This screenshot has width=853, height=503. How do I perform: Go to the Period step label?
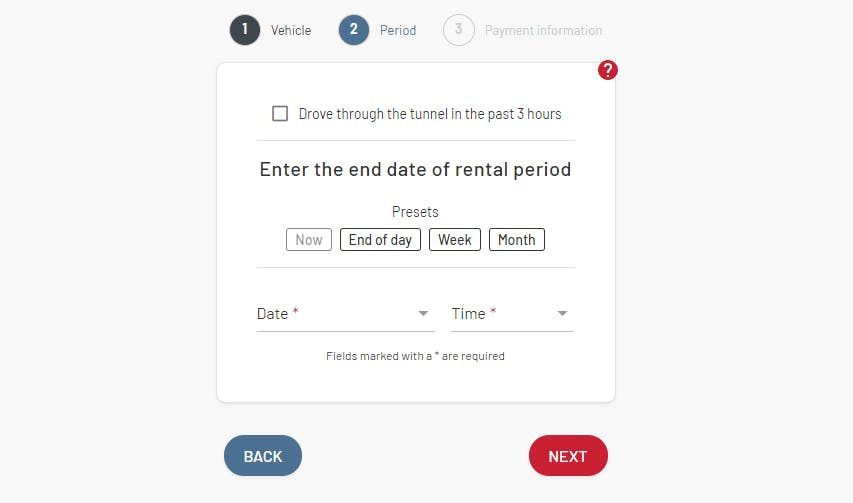(x=398, y=30)
